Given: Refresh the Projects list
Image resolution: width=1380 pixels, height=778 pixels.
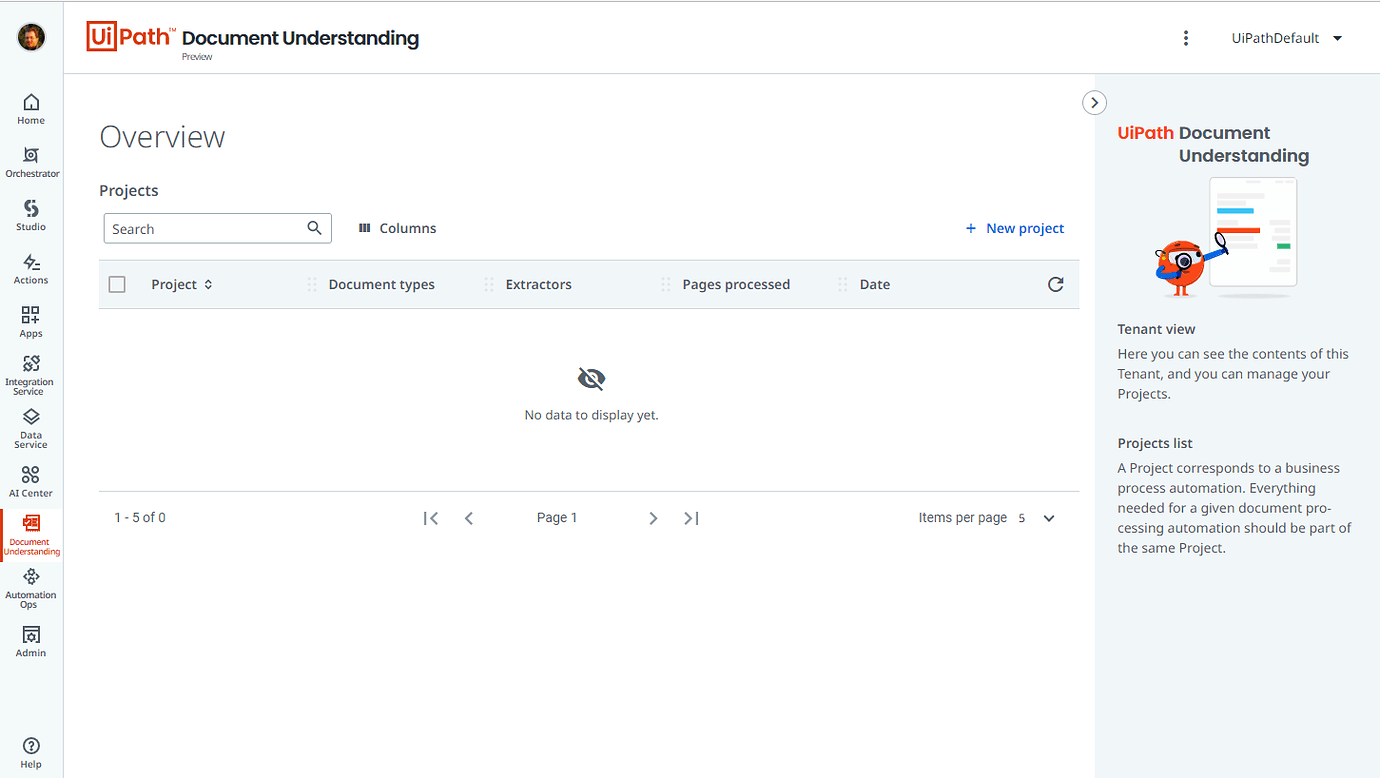Looking at the screenshot, I should 1055,284.
